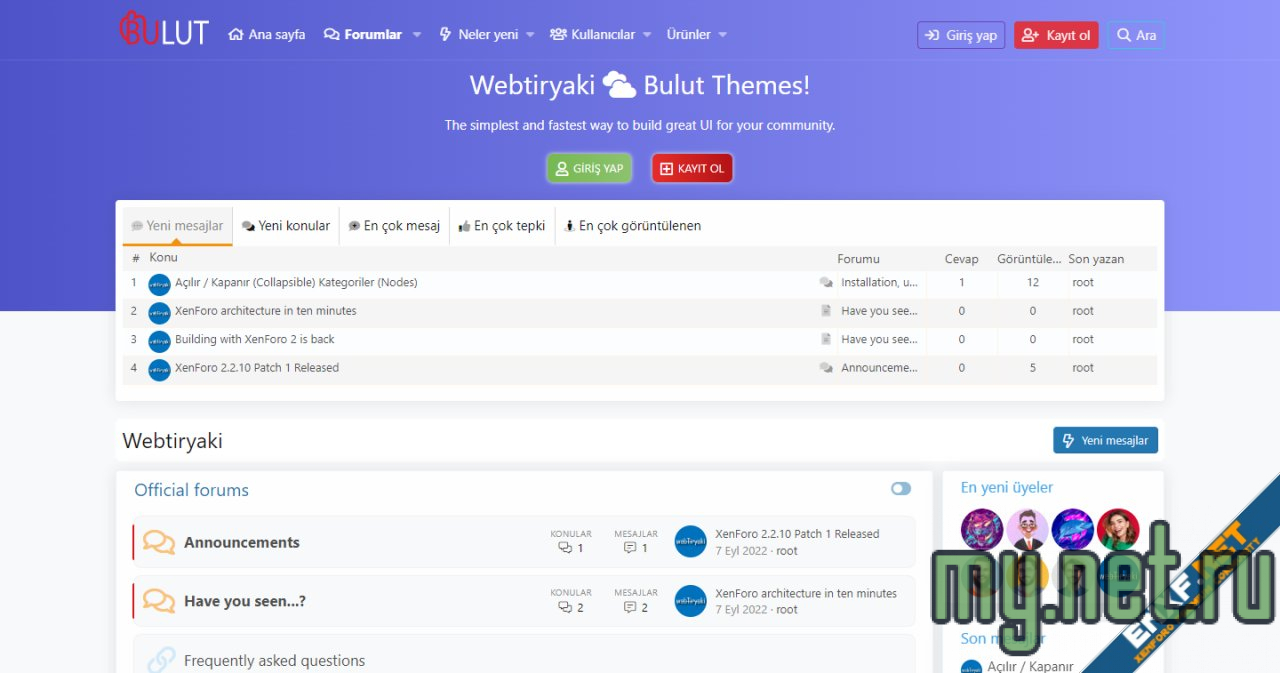Click the red KAYIT OL button
Image resolution: width=1280 pixels, height=673 pixels.
692,167
